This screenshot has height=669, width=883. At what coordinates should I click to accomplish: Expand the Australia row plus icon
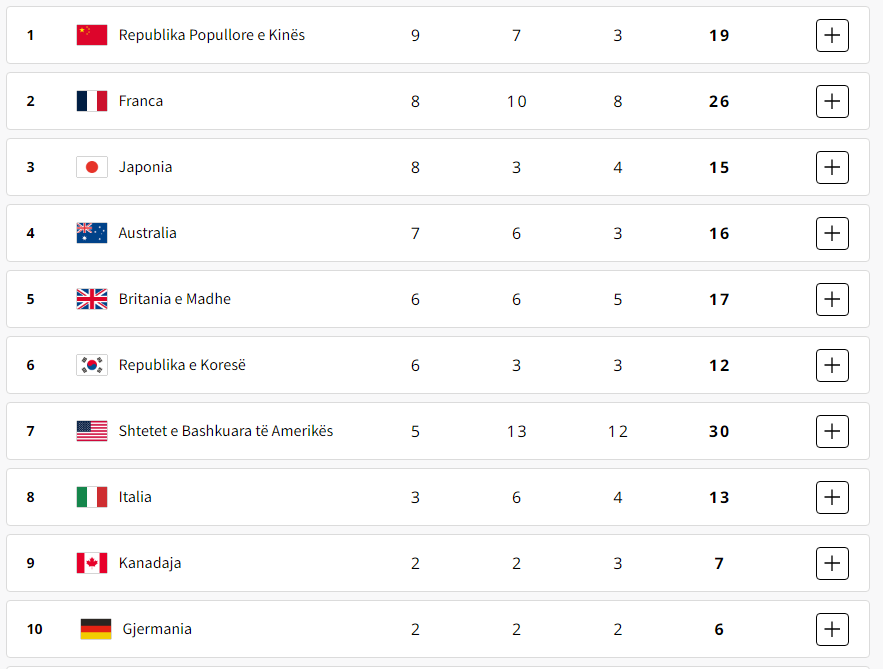tap(832, 233)
